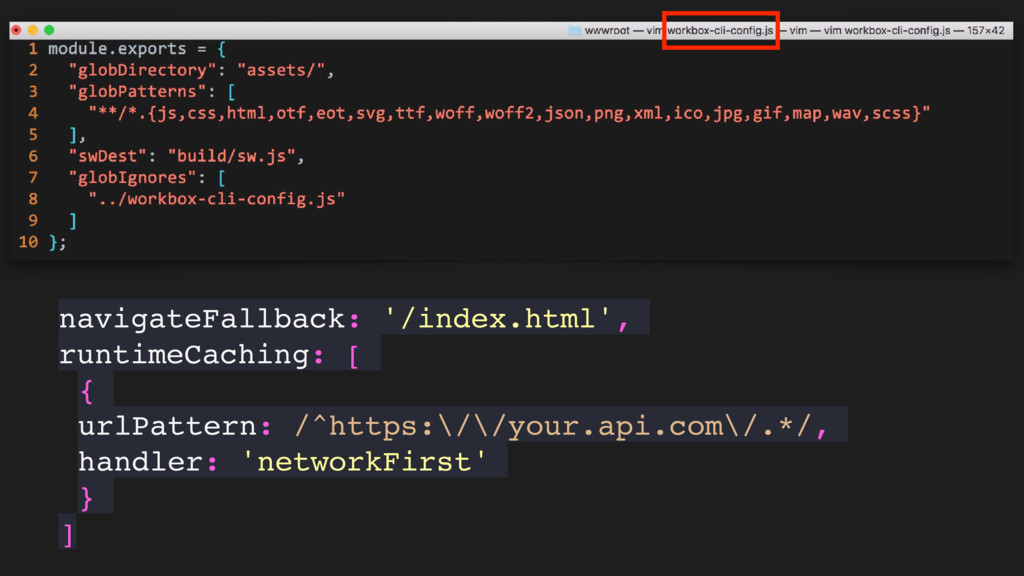Click the "build/sw.js" value
This screenshot has height=576, width=1024.
point(232,156)
